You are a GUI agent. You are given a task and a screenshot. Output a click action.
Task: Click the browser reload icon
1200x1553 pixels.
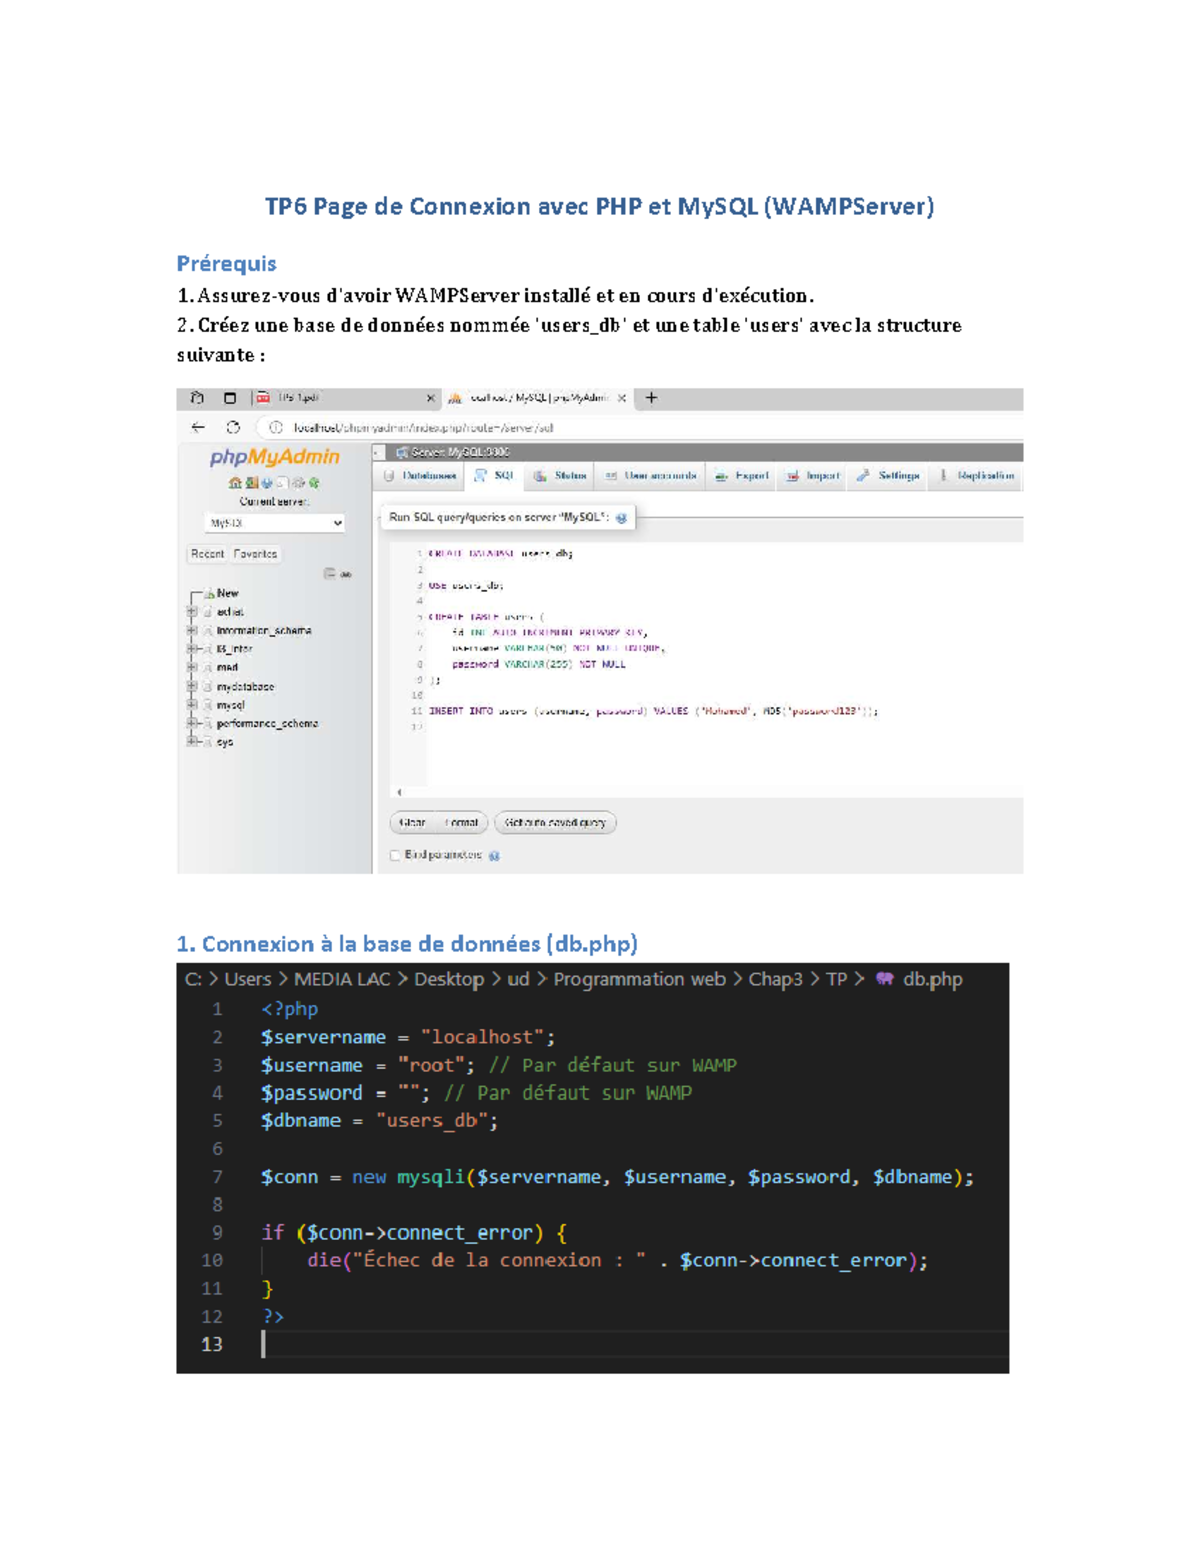(233, 427)
